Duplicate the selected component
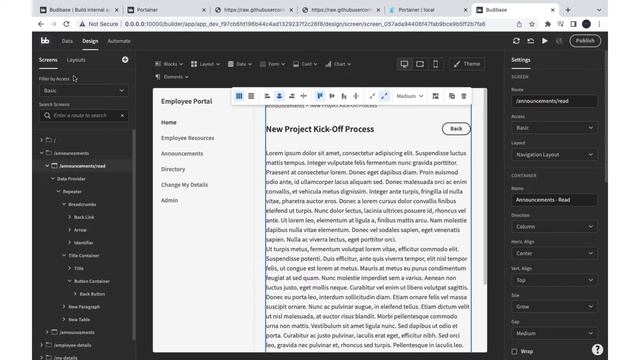 (x=451, y=96)
